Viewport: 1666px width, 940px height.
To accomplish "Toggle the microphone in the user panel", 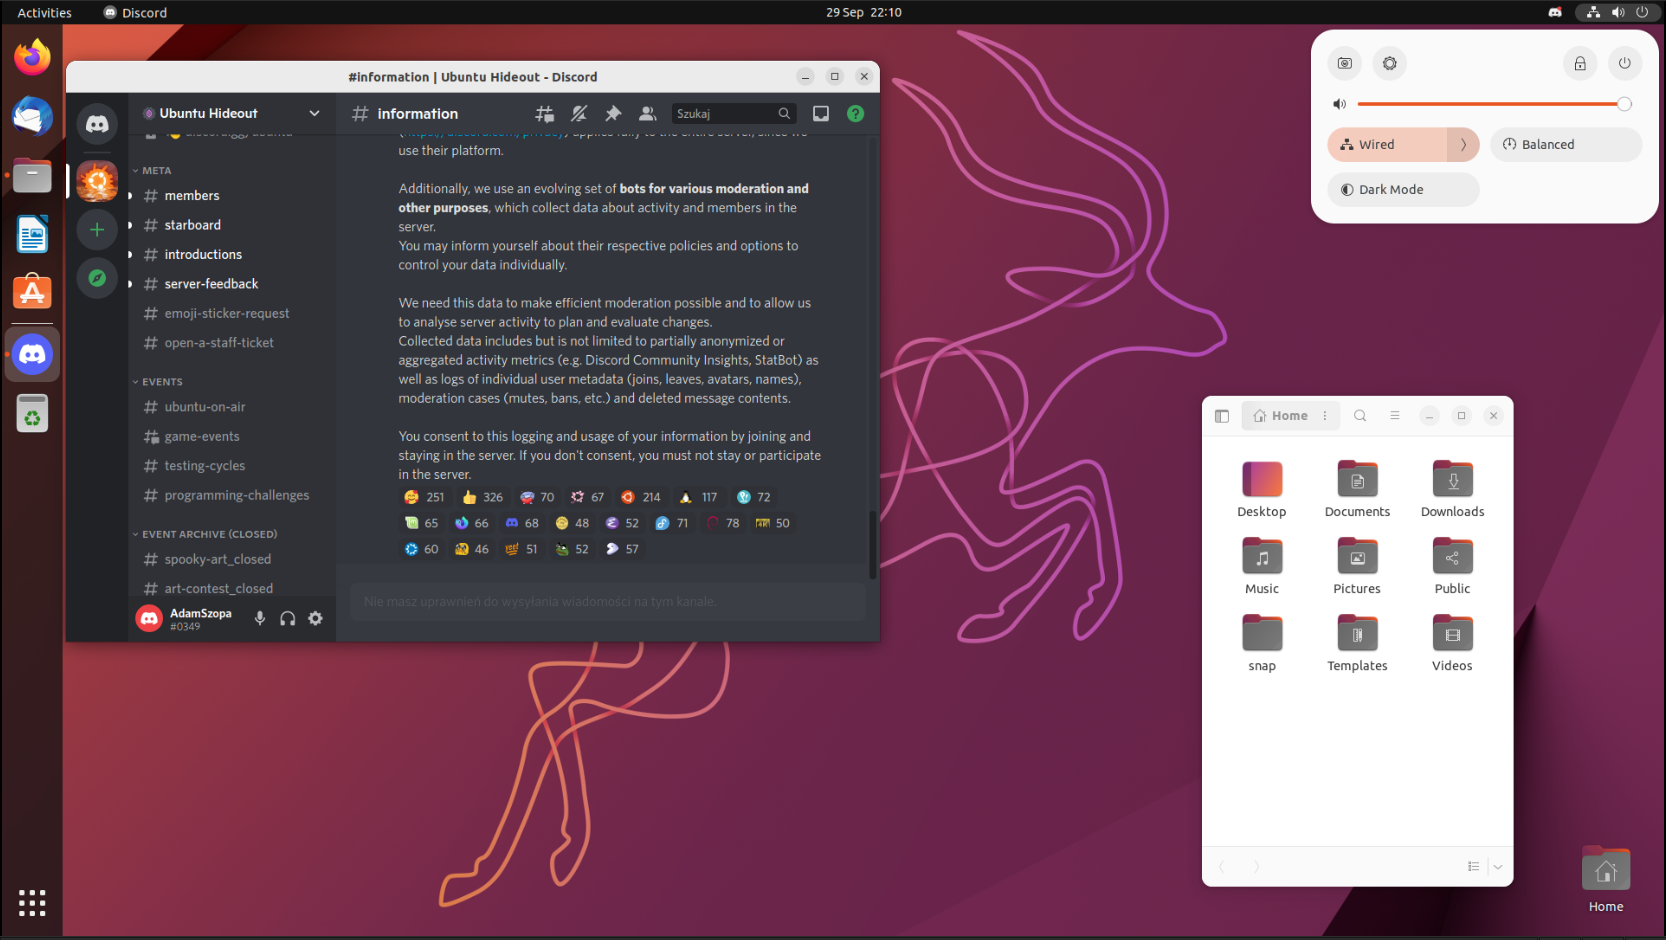I will [x=260, y=618].
